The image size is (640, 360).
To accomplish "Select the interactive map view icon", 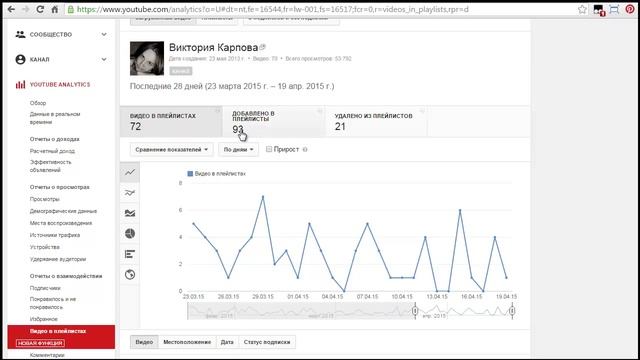I will [x=130, y=274].
